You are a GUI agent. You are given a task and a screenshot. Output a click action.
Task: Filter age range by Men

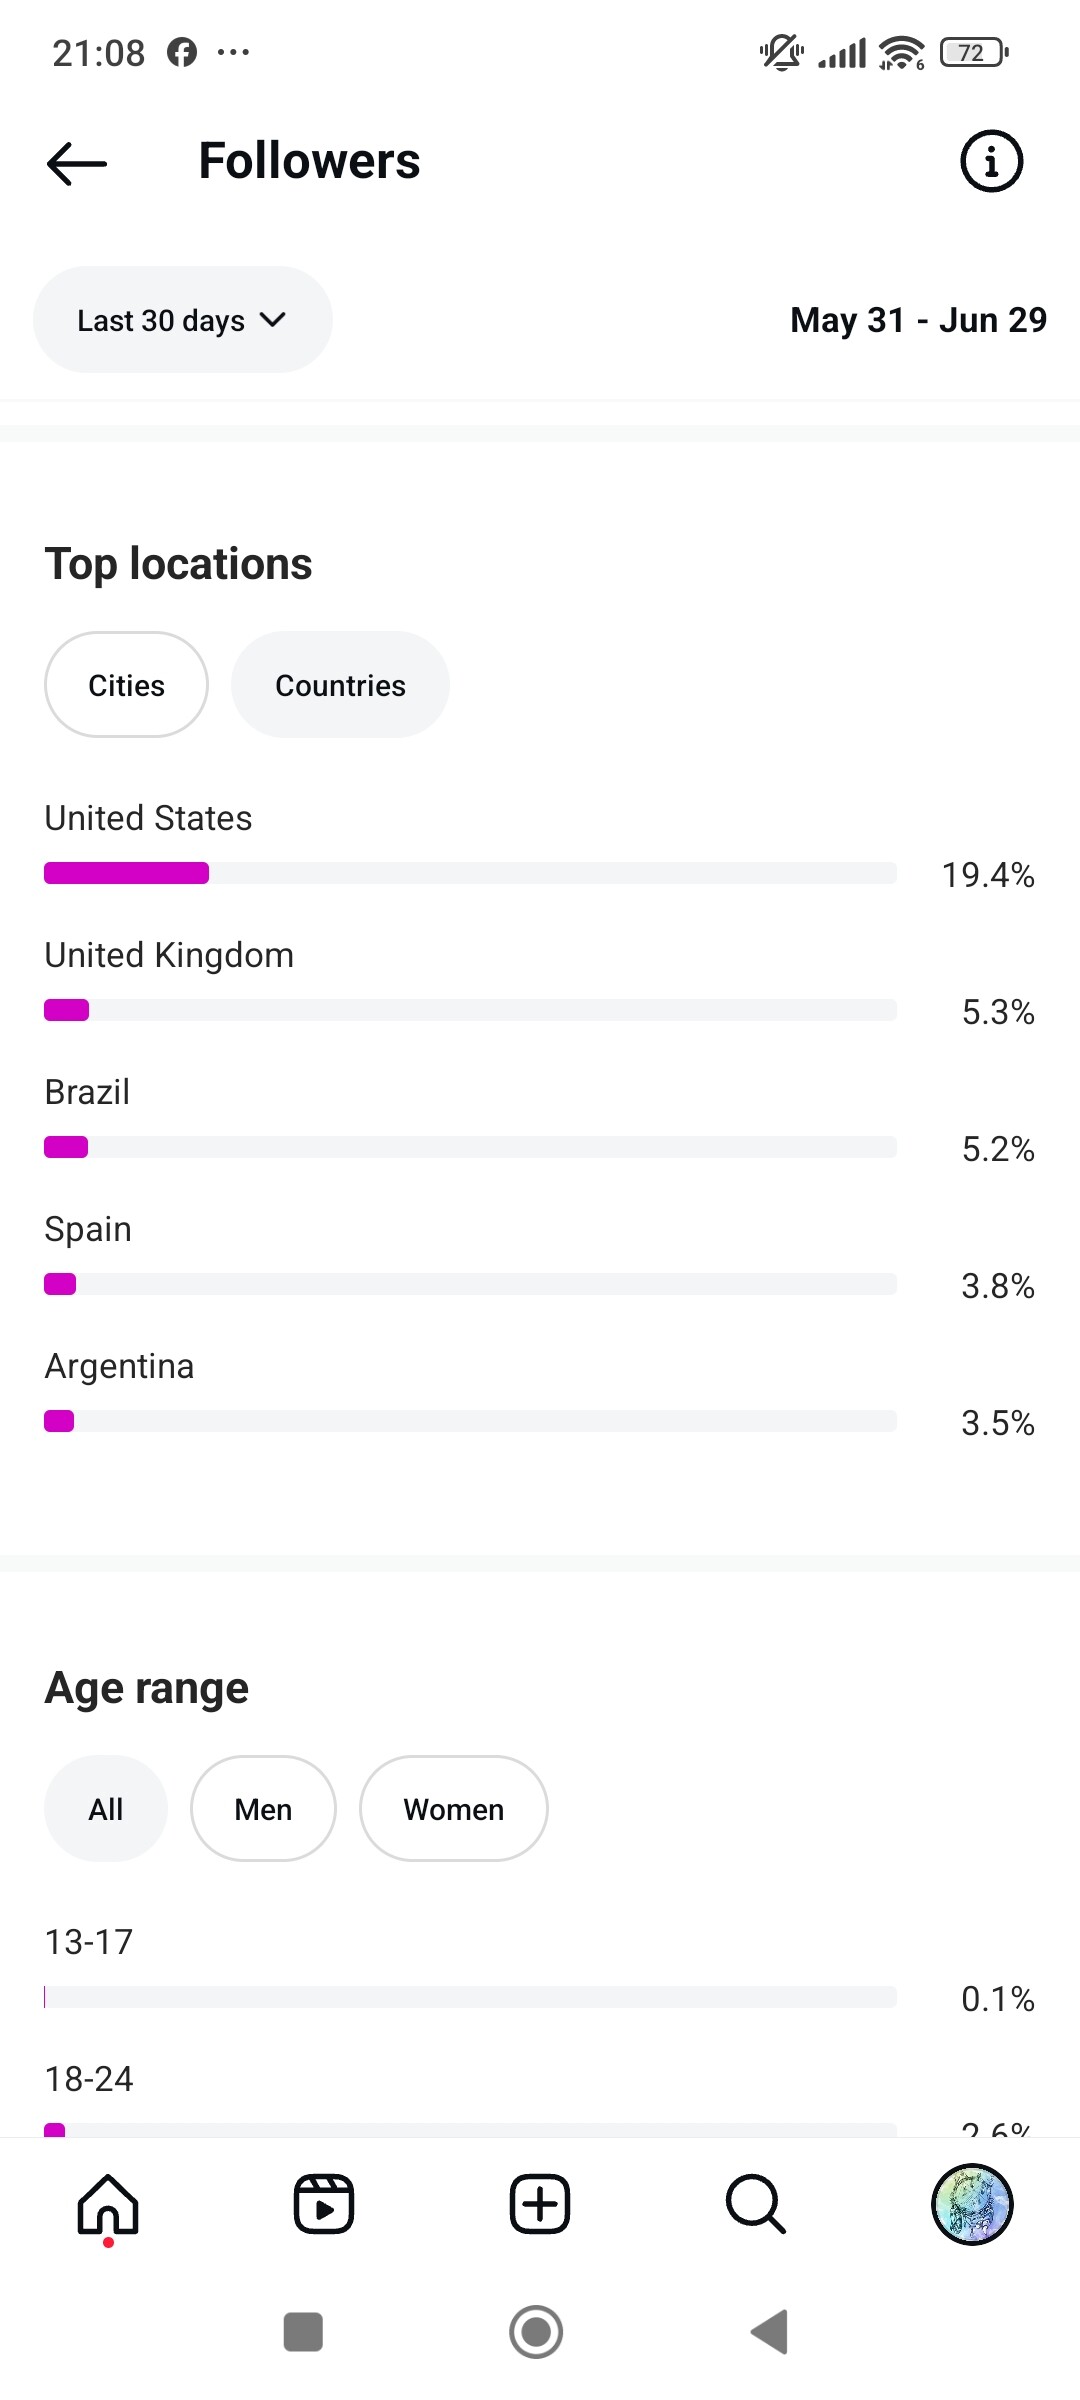pyautogui.click(x=263, y=1809)
